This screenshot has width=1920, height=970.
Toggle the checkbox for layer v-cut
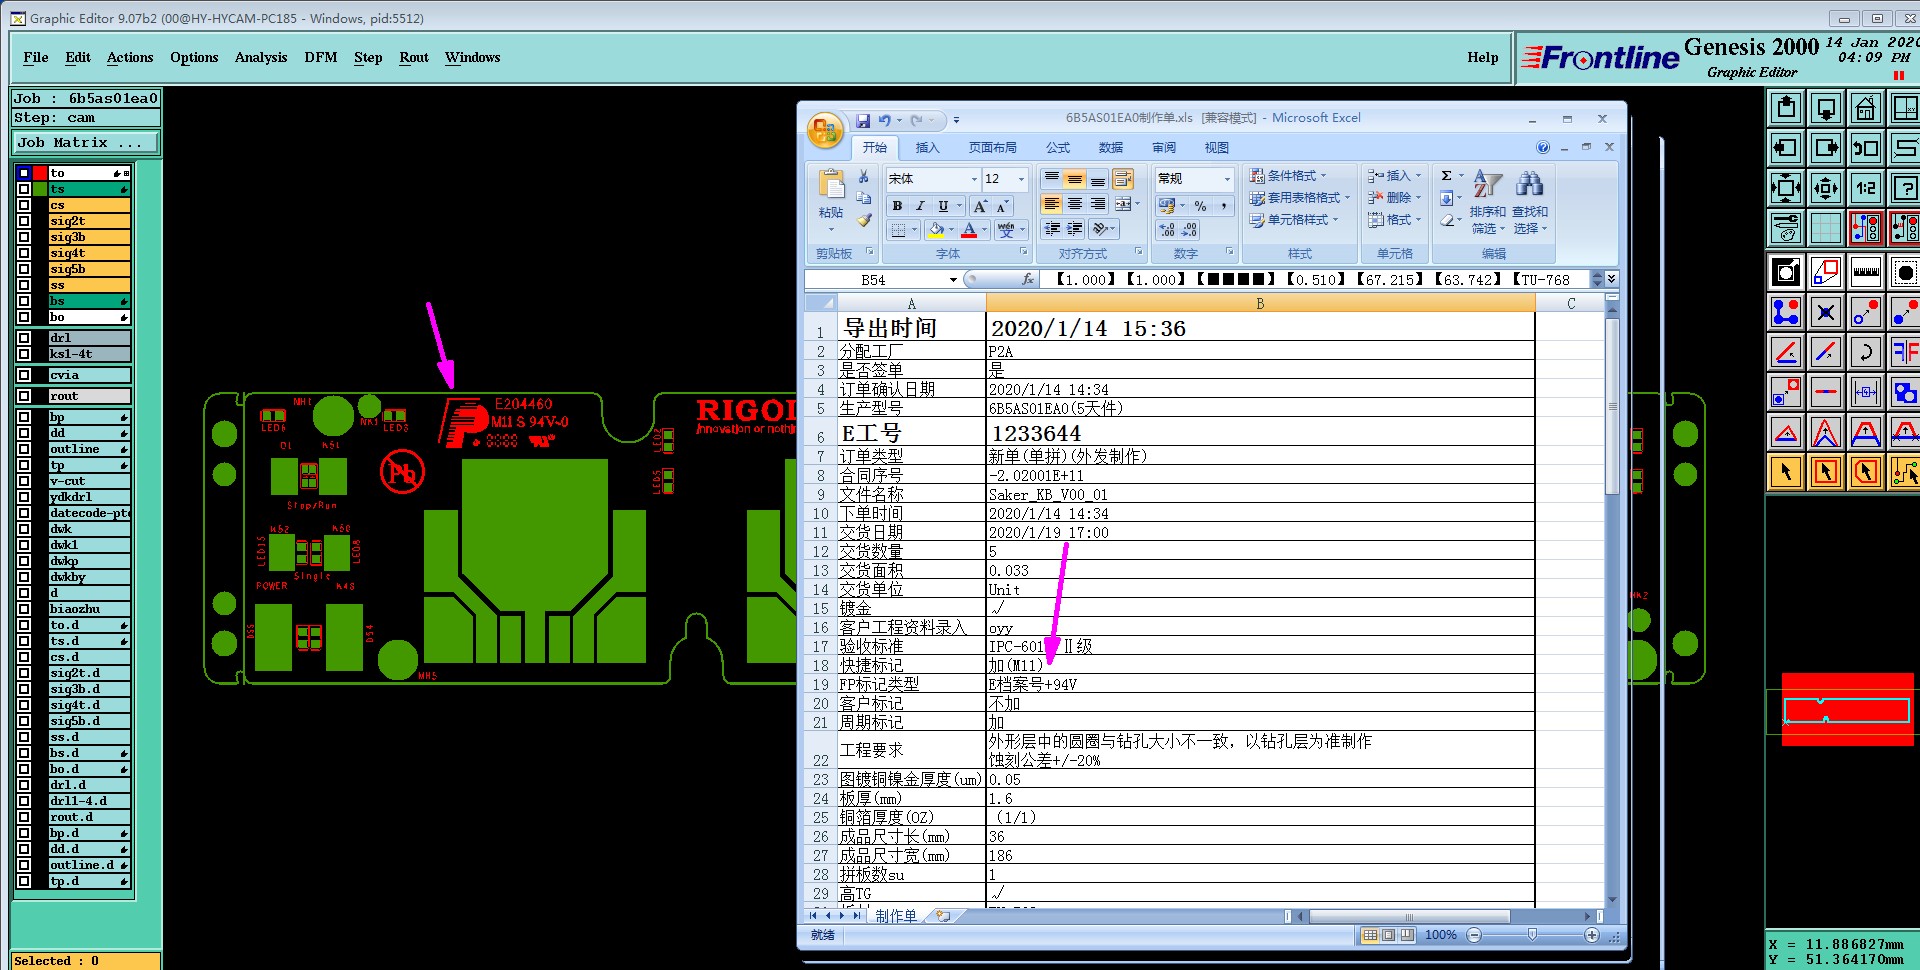(x=24, y=481)
